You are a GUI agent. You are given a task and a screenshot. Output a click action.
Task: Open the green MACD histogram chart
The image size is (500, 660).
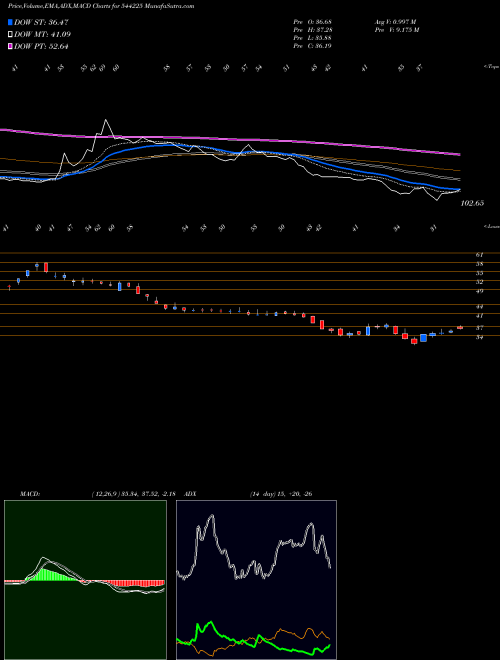(x=85, y=580)
